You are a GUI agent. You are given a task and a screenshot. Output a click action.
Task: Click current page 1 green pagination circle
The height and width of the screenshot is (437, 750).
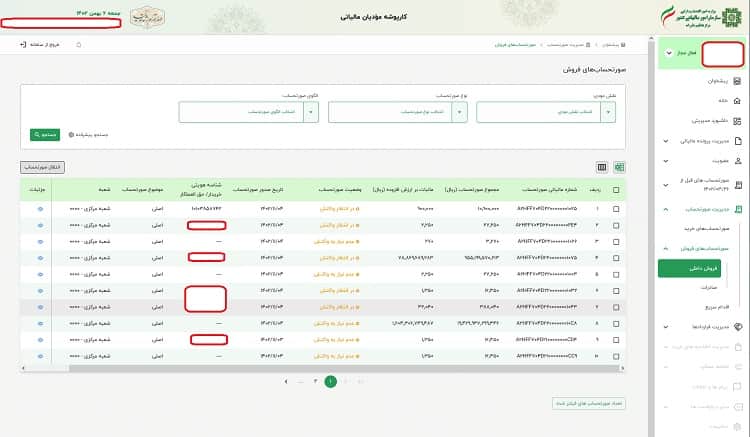pos(331,382)
